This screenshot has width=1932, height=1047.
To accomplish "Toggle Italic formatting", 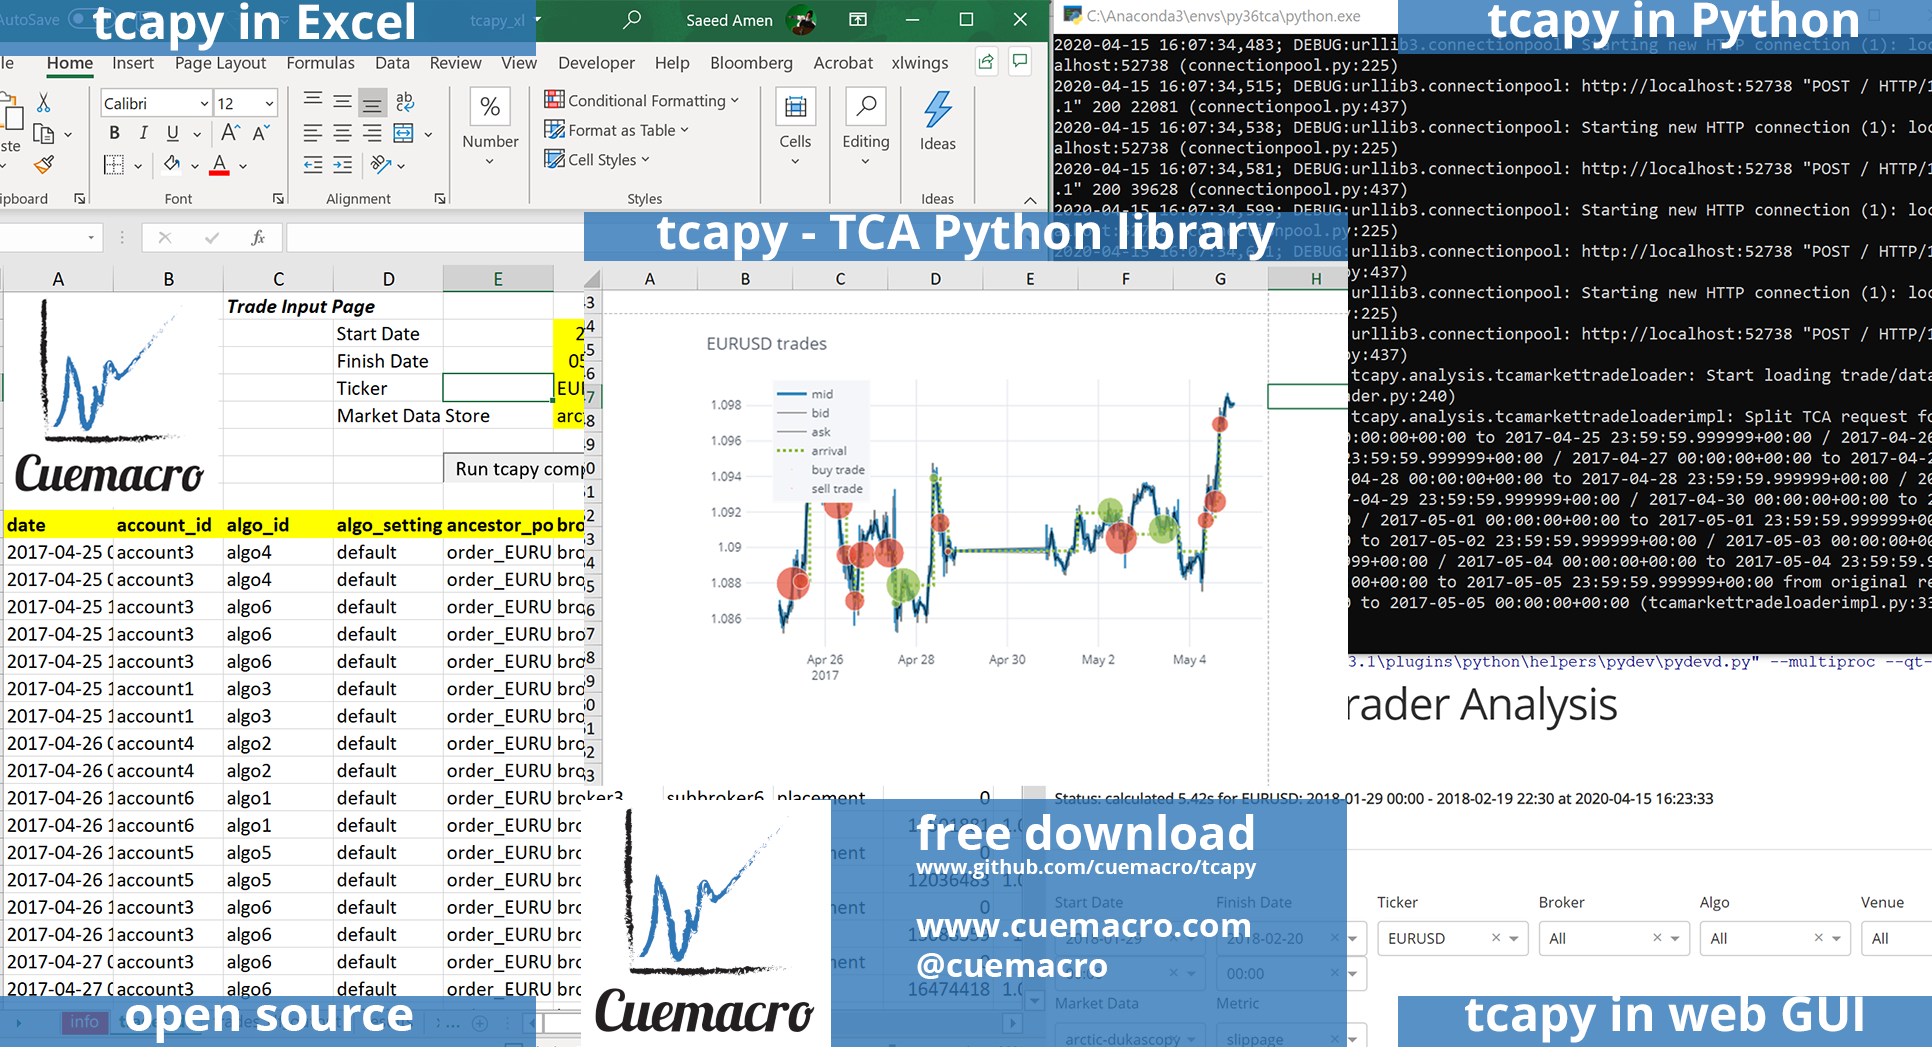I will pos(143,133).
